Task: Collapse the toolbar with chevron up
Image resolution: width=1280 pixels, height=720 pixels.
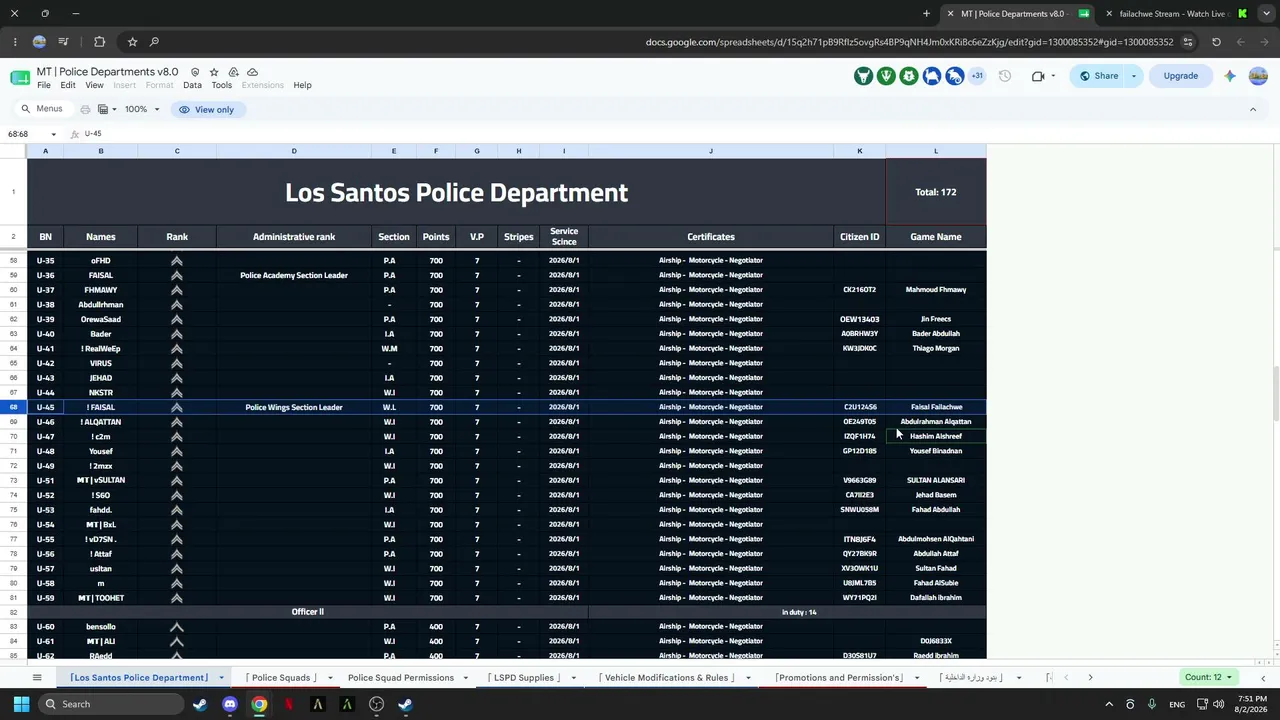Action: (1252, 109)
